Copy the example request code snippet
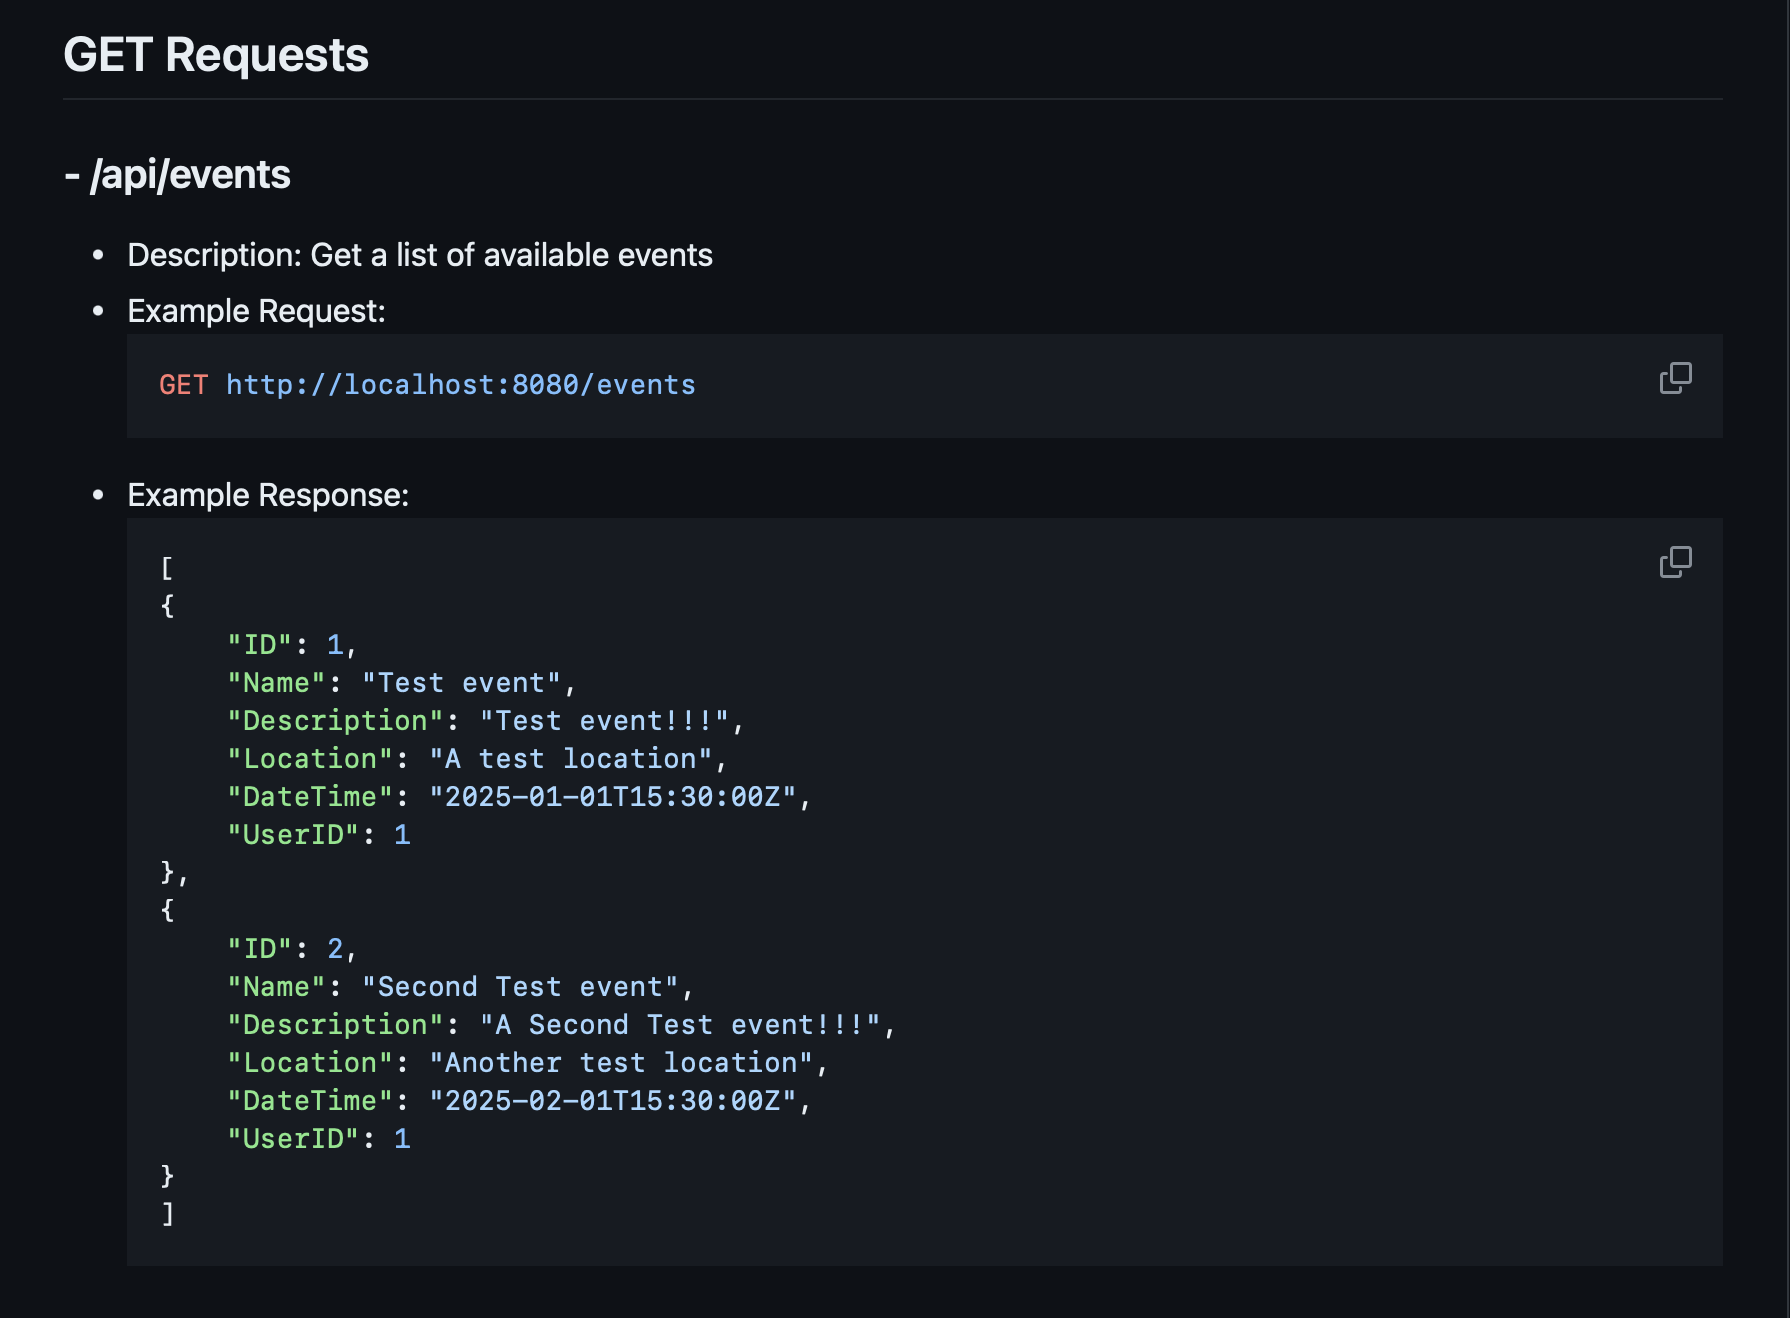 coord(1675,378)
